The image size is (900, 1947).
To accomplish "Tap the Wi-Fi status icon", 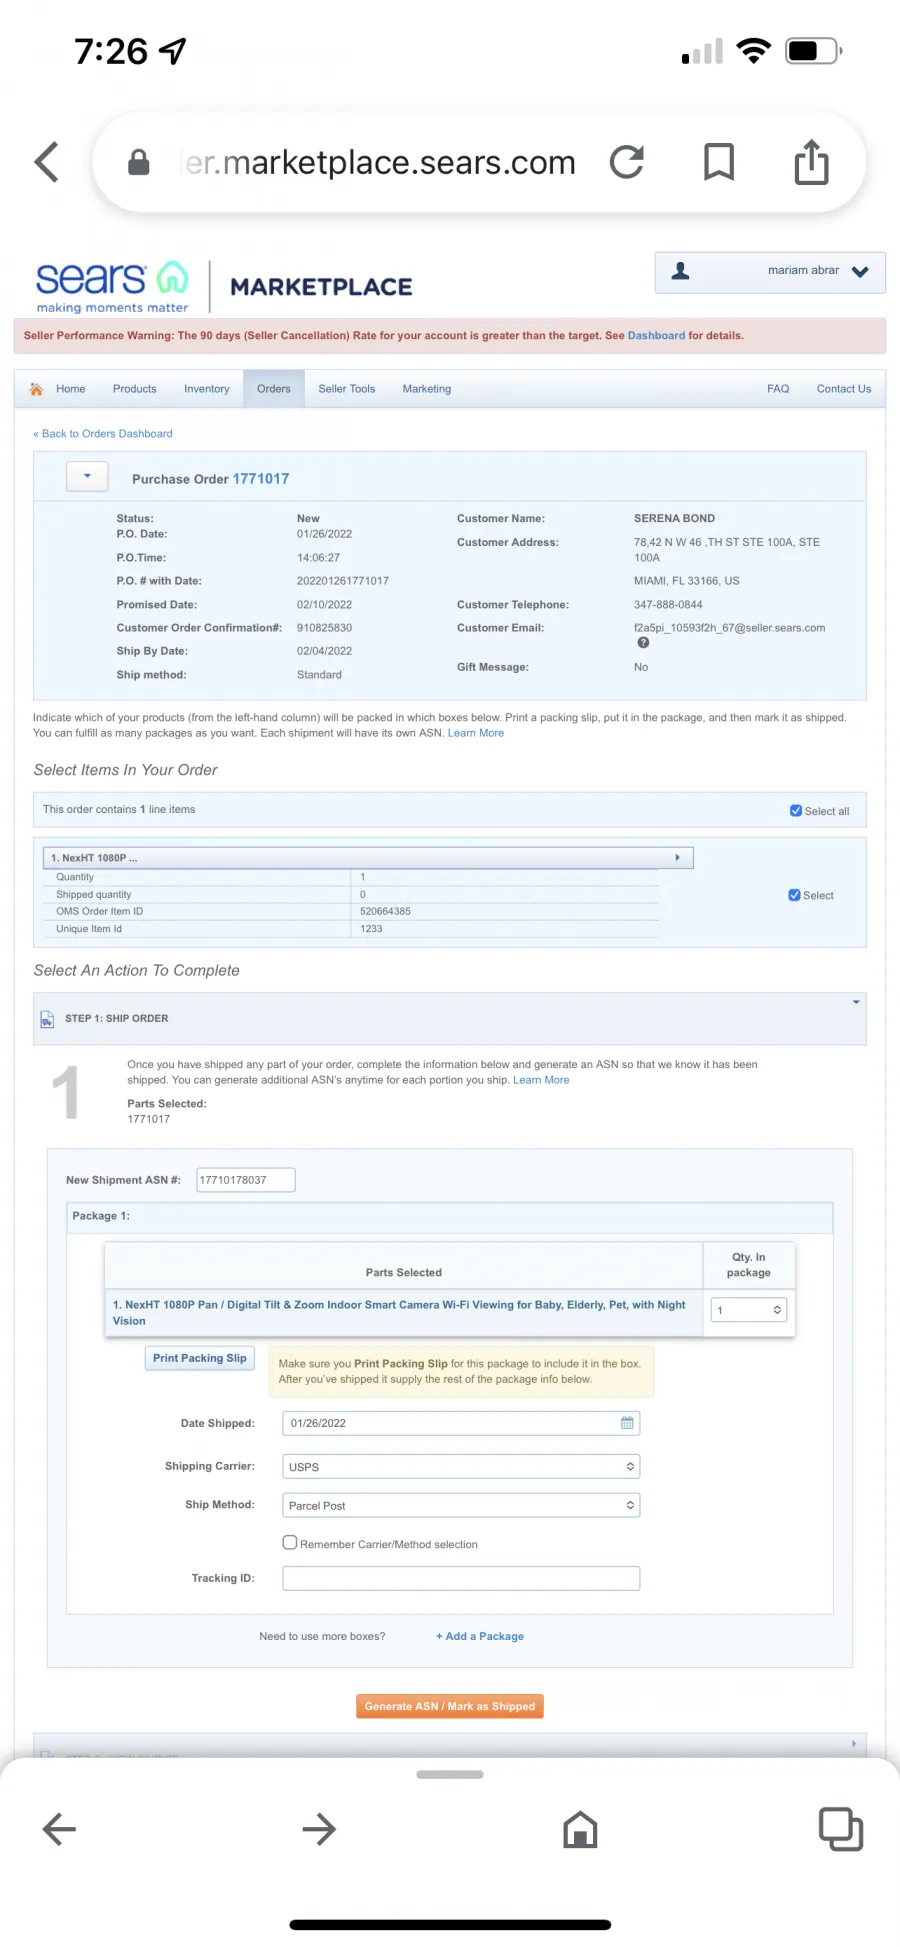I will click(x=753, y=50).
